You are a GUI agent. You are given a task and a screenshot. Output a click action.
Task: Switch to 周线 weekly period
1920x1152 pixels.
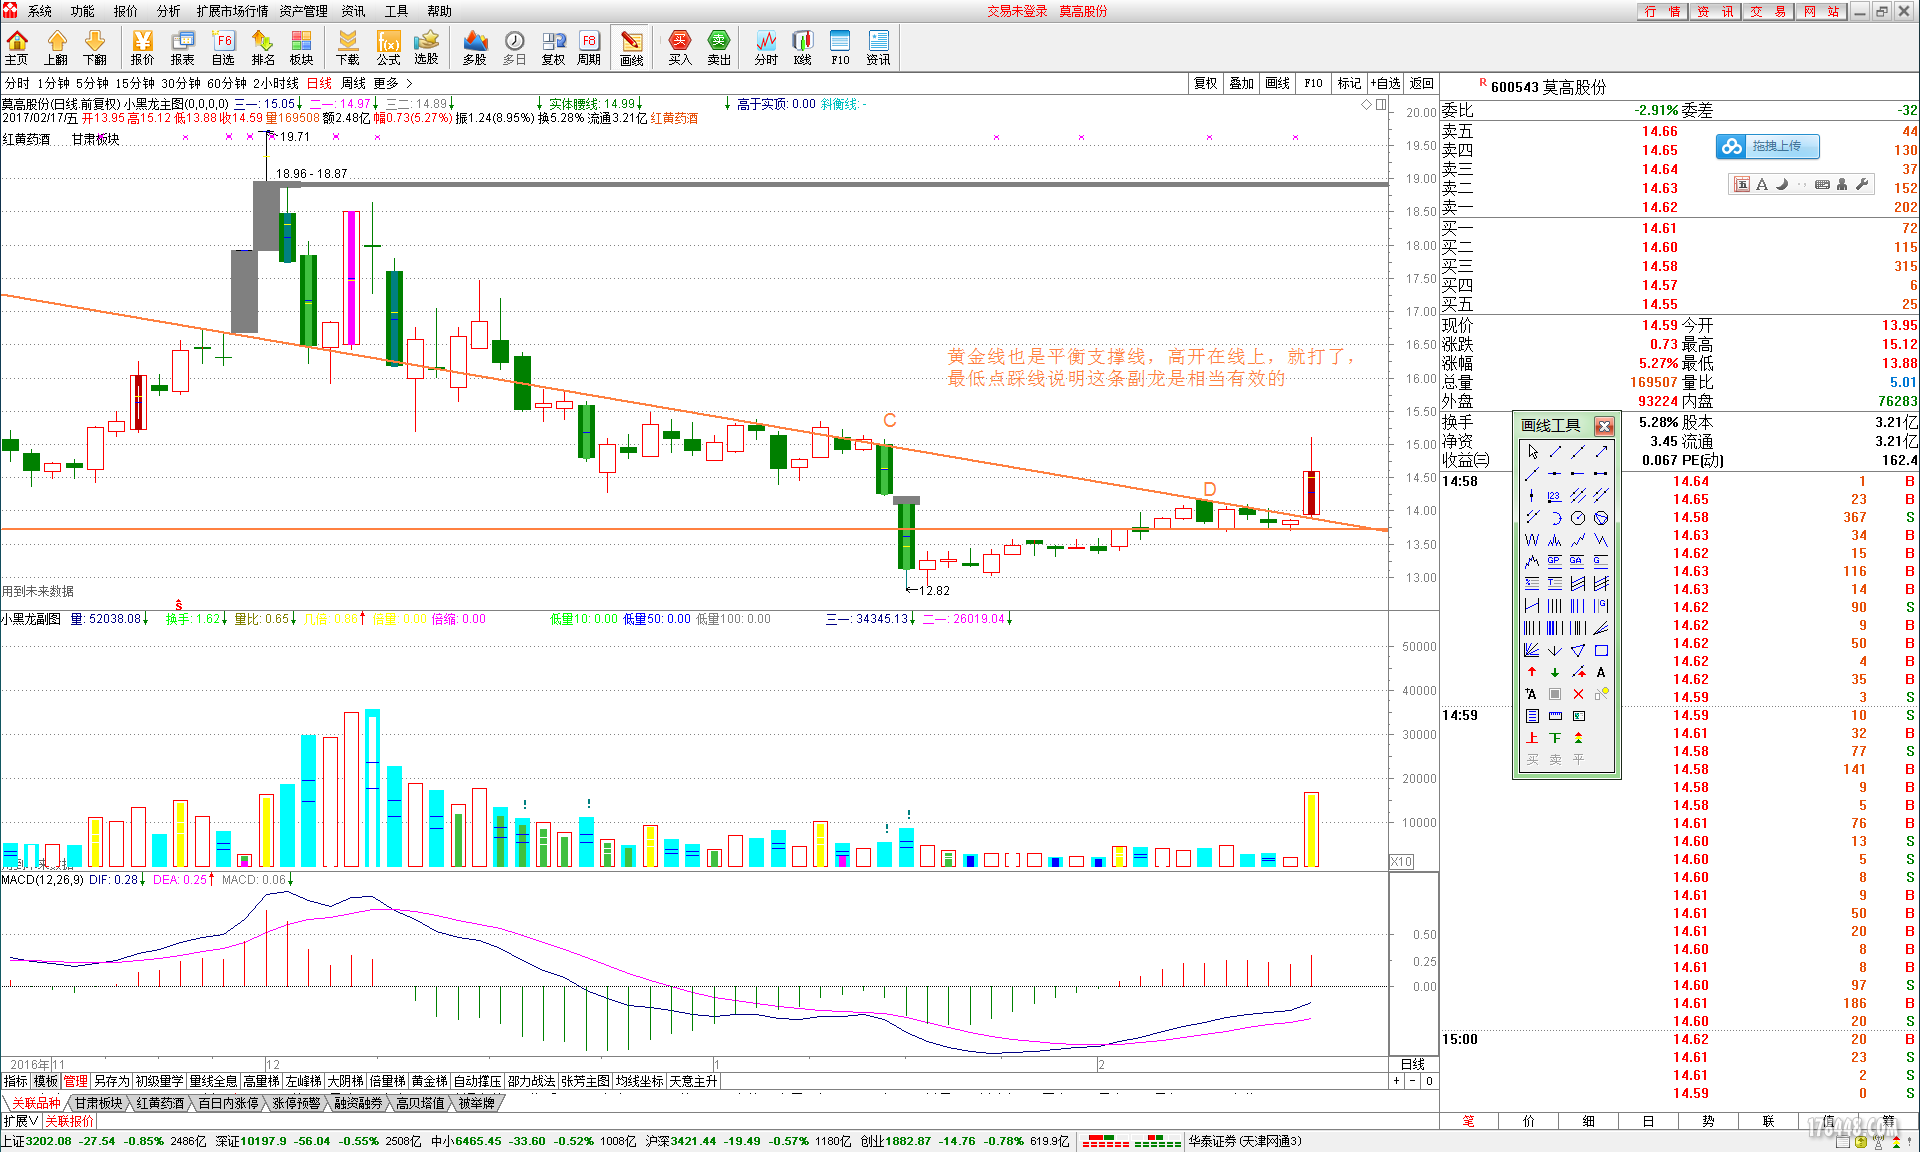pos(354,83)
